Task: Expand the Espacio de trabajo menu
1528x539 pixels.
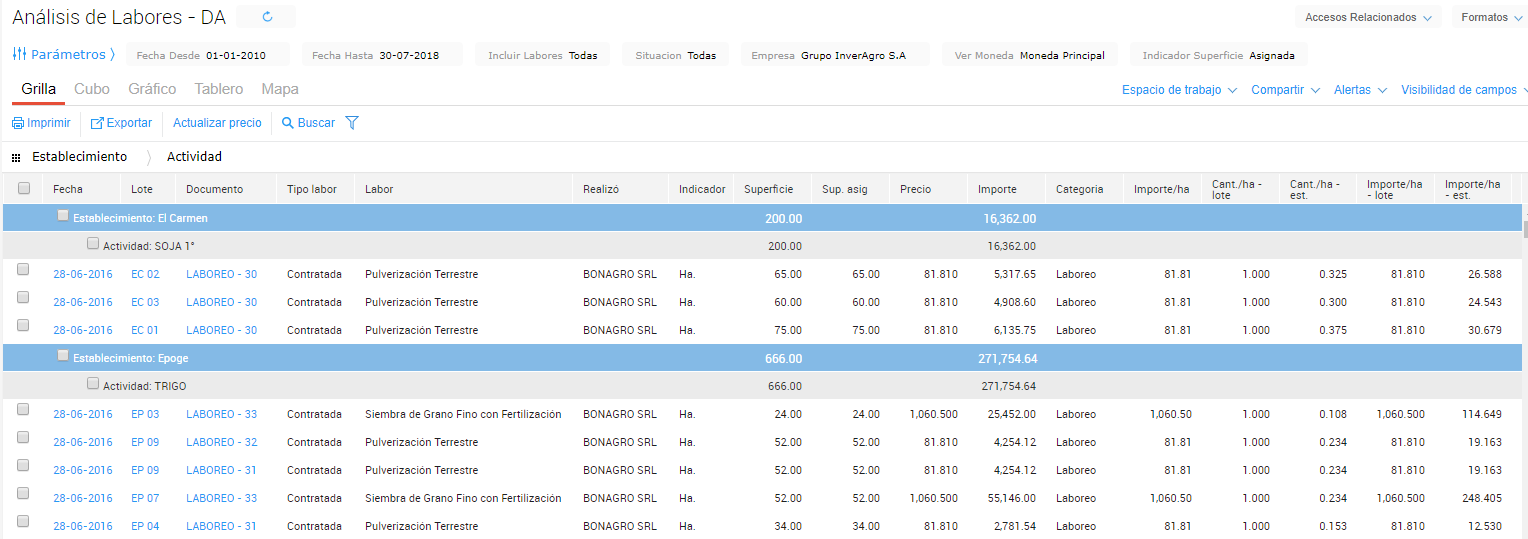Action: [1179, 90]
